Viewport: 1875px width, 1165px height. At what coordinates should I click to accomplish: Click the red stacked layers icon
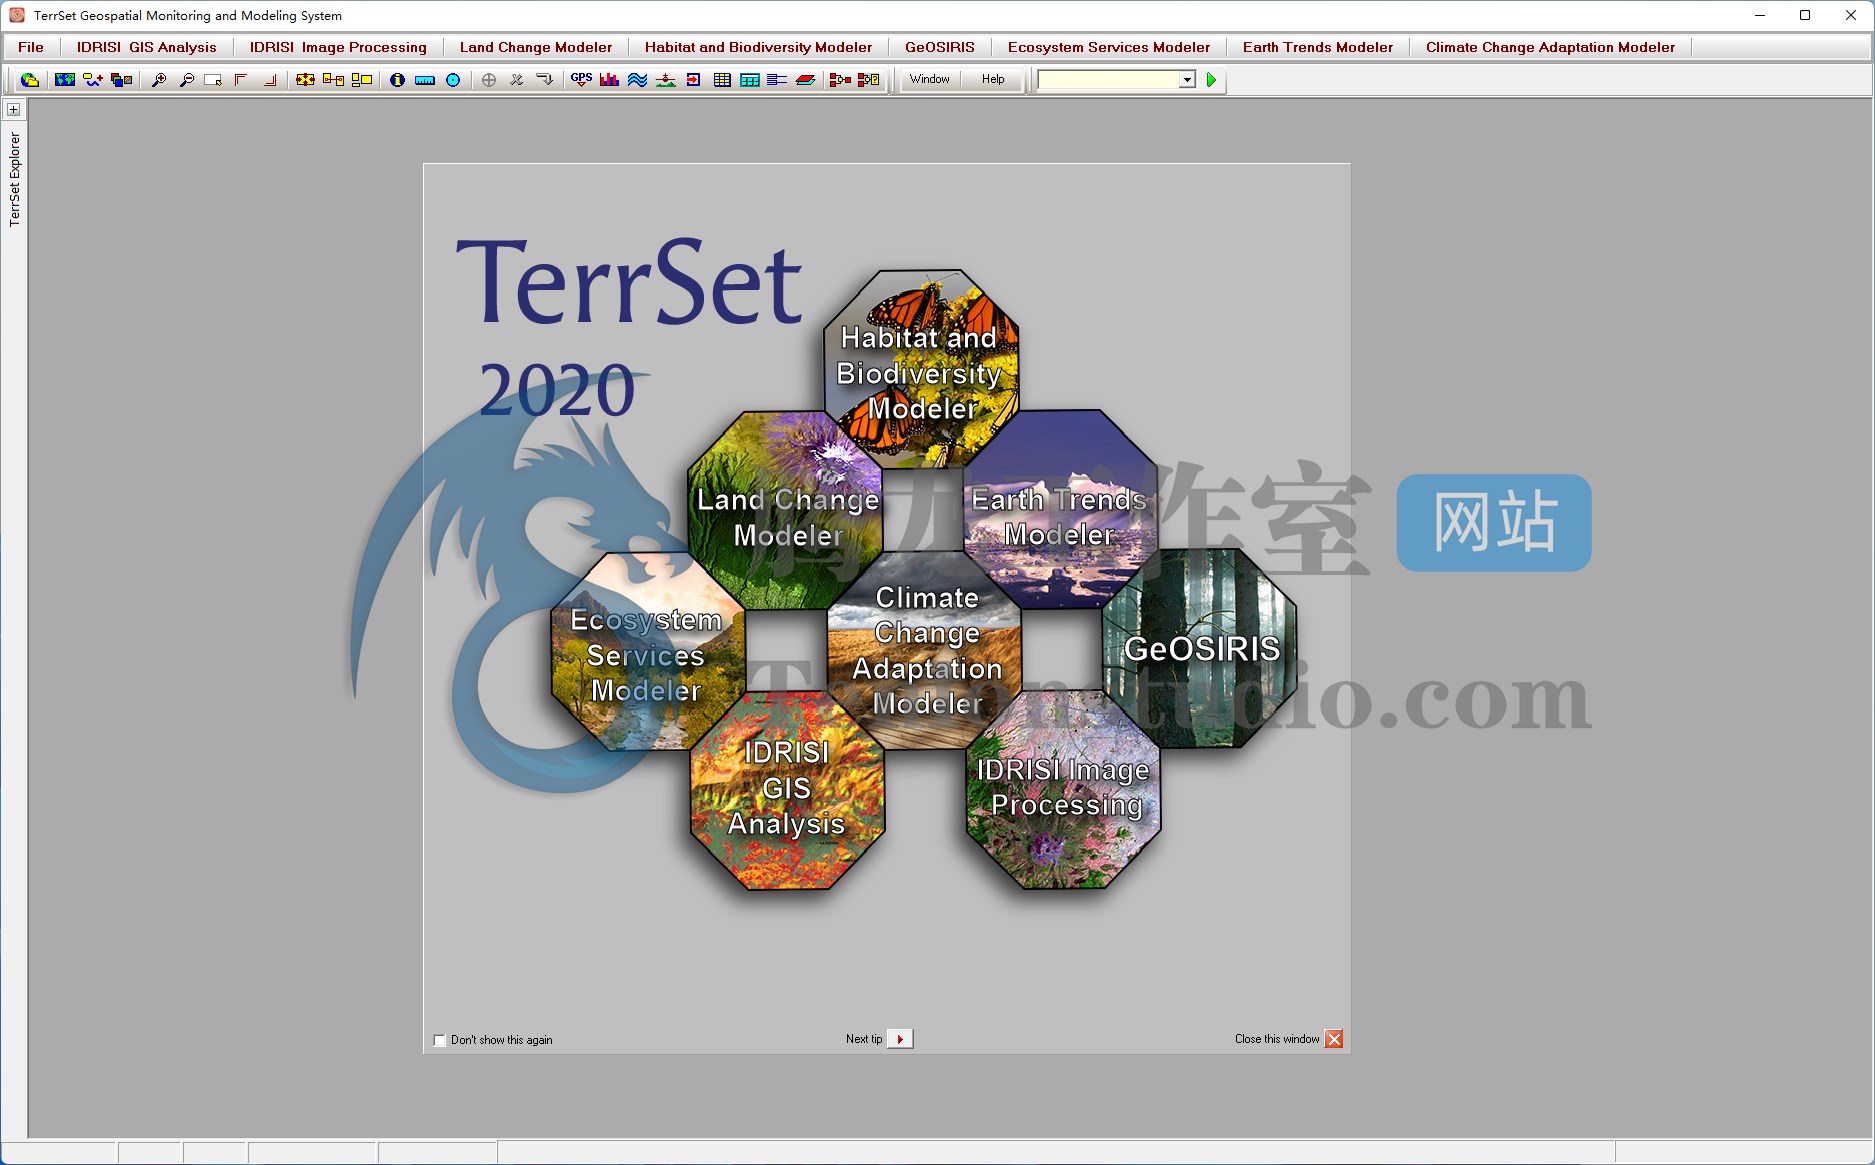point(805,80)
